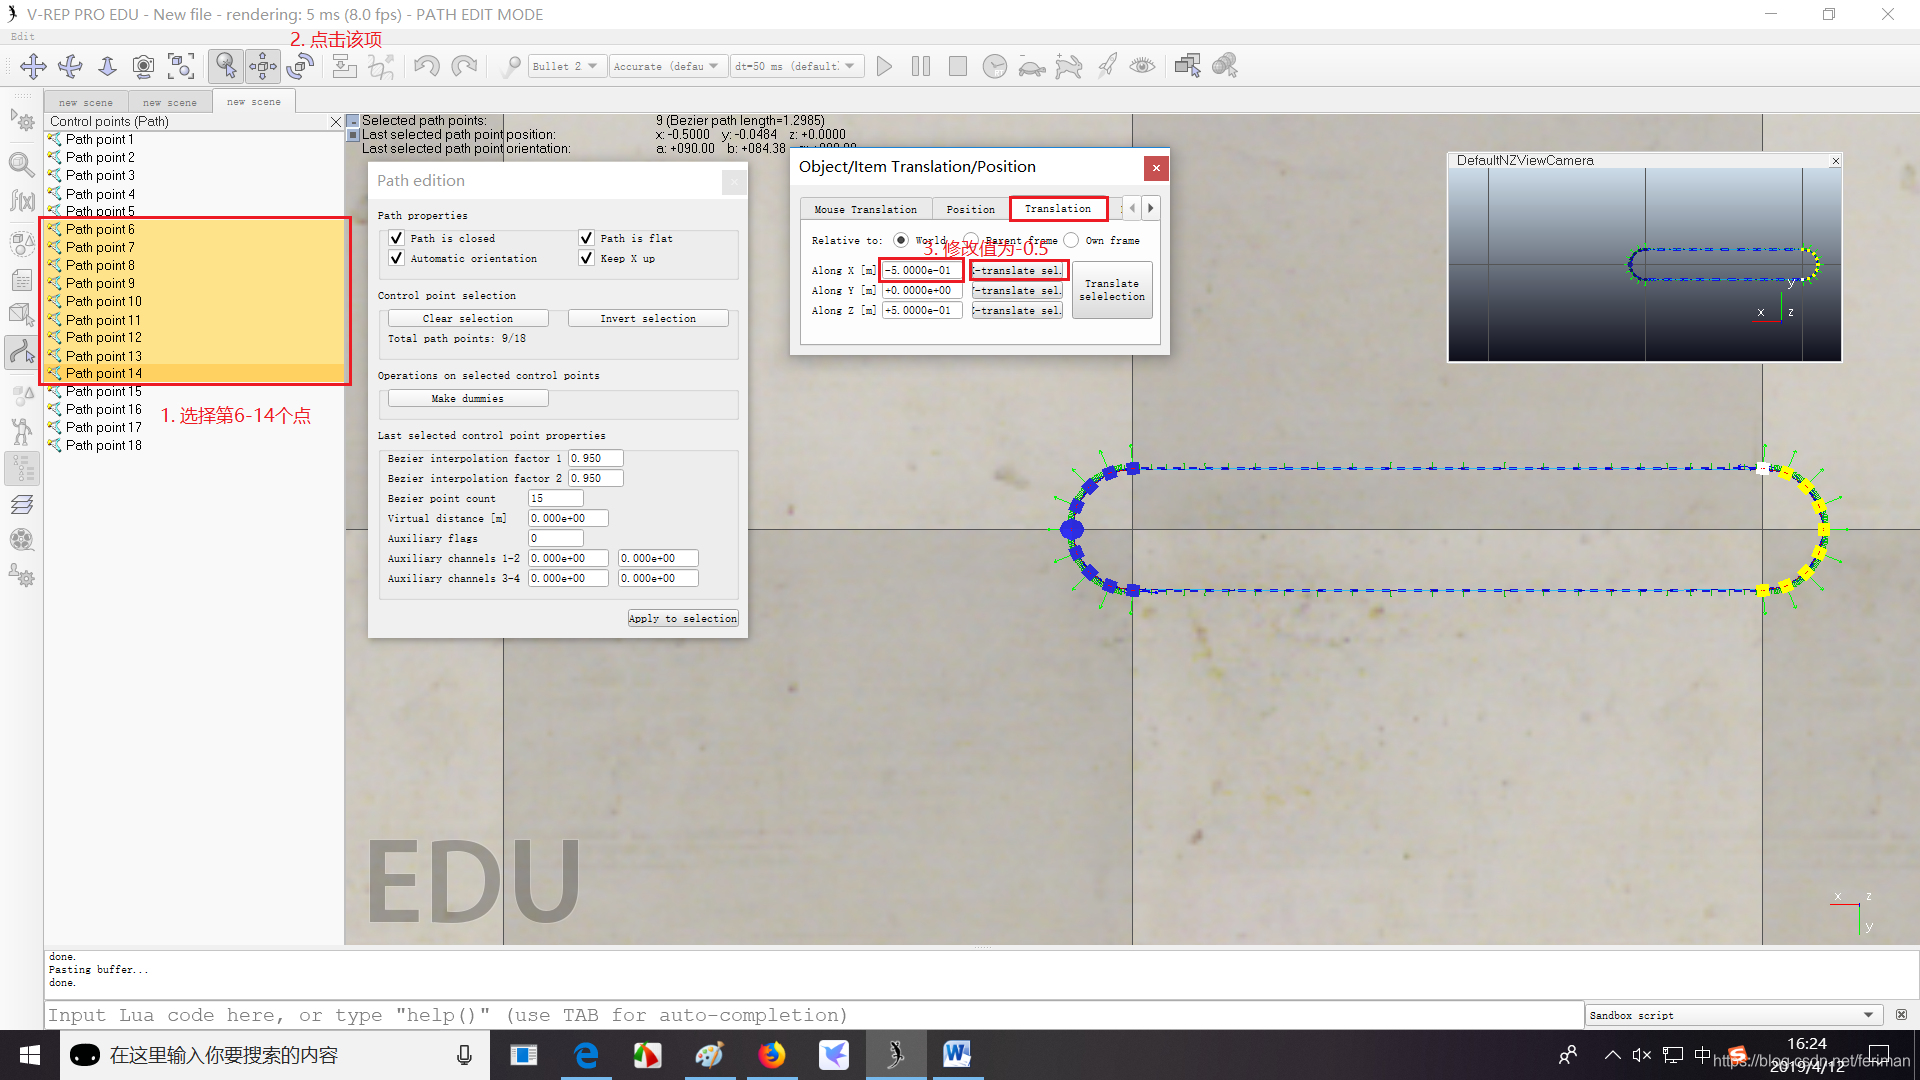Select the object/item rotate tool

click(300, 66)
